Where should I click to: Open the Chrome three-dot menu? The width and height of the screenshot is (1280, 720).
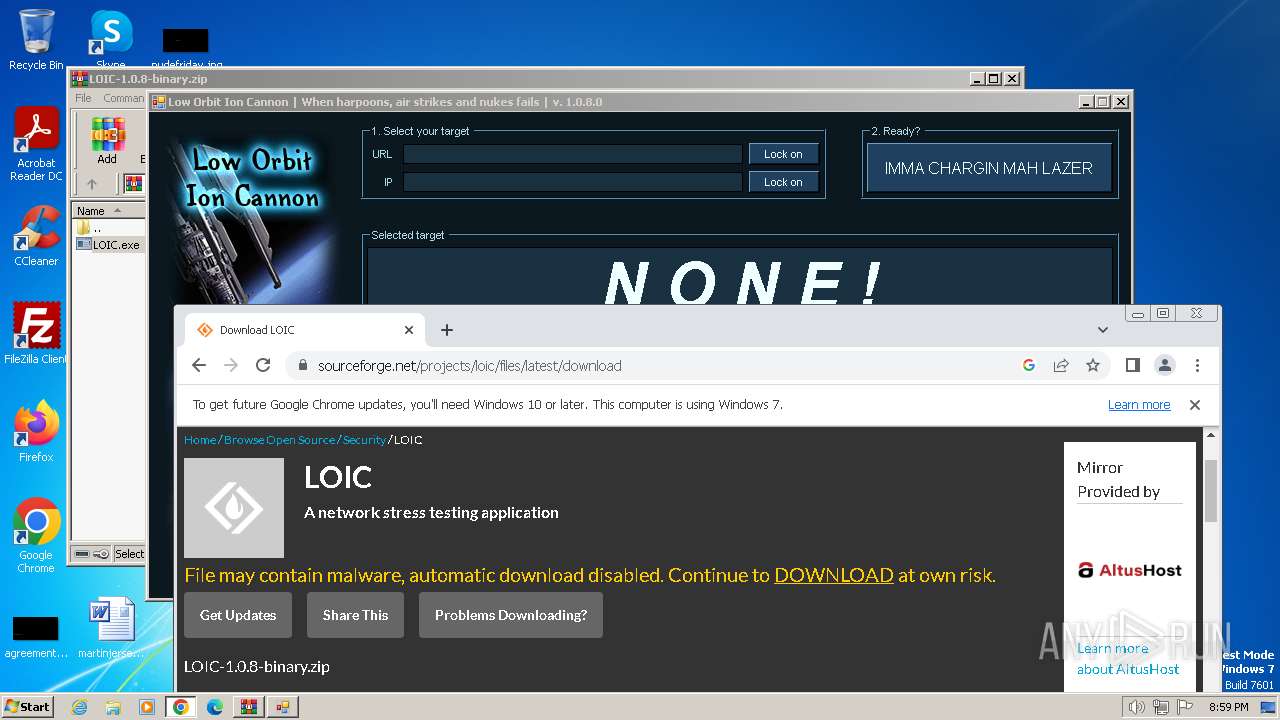click(x=1197, y=366)
